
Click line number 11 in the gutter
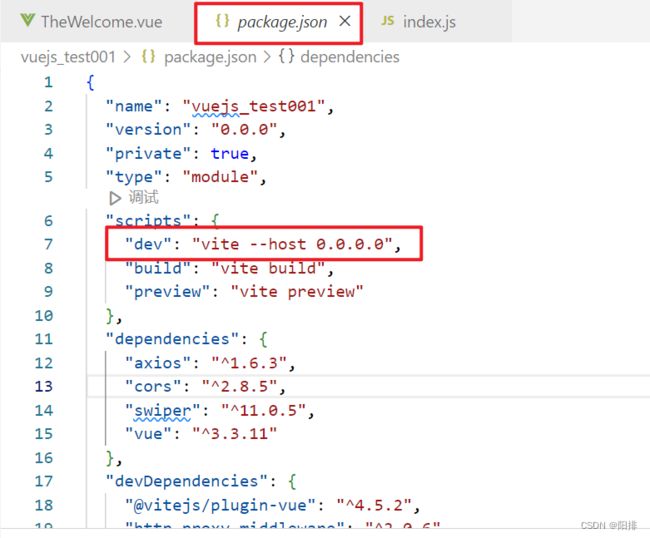click(43, 338)
